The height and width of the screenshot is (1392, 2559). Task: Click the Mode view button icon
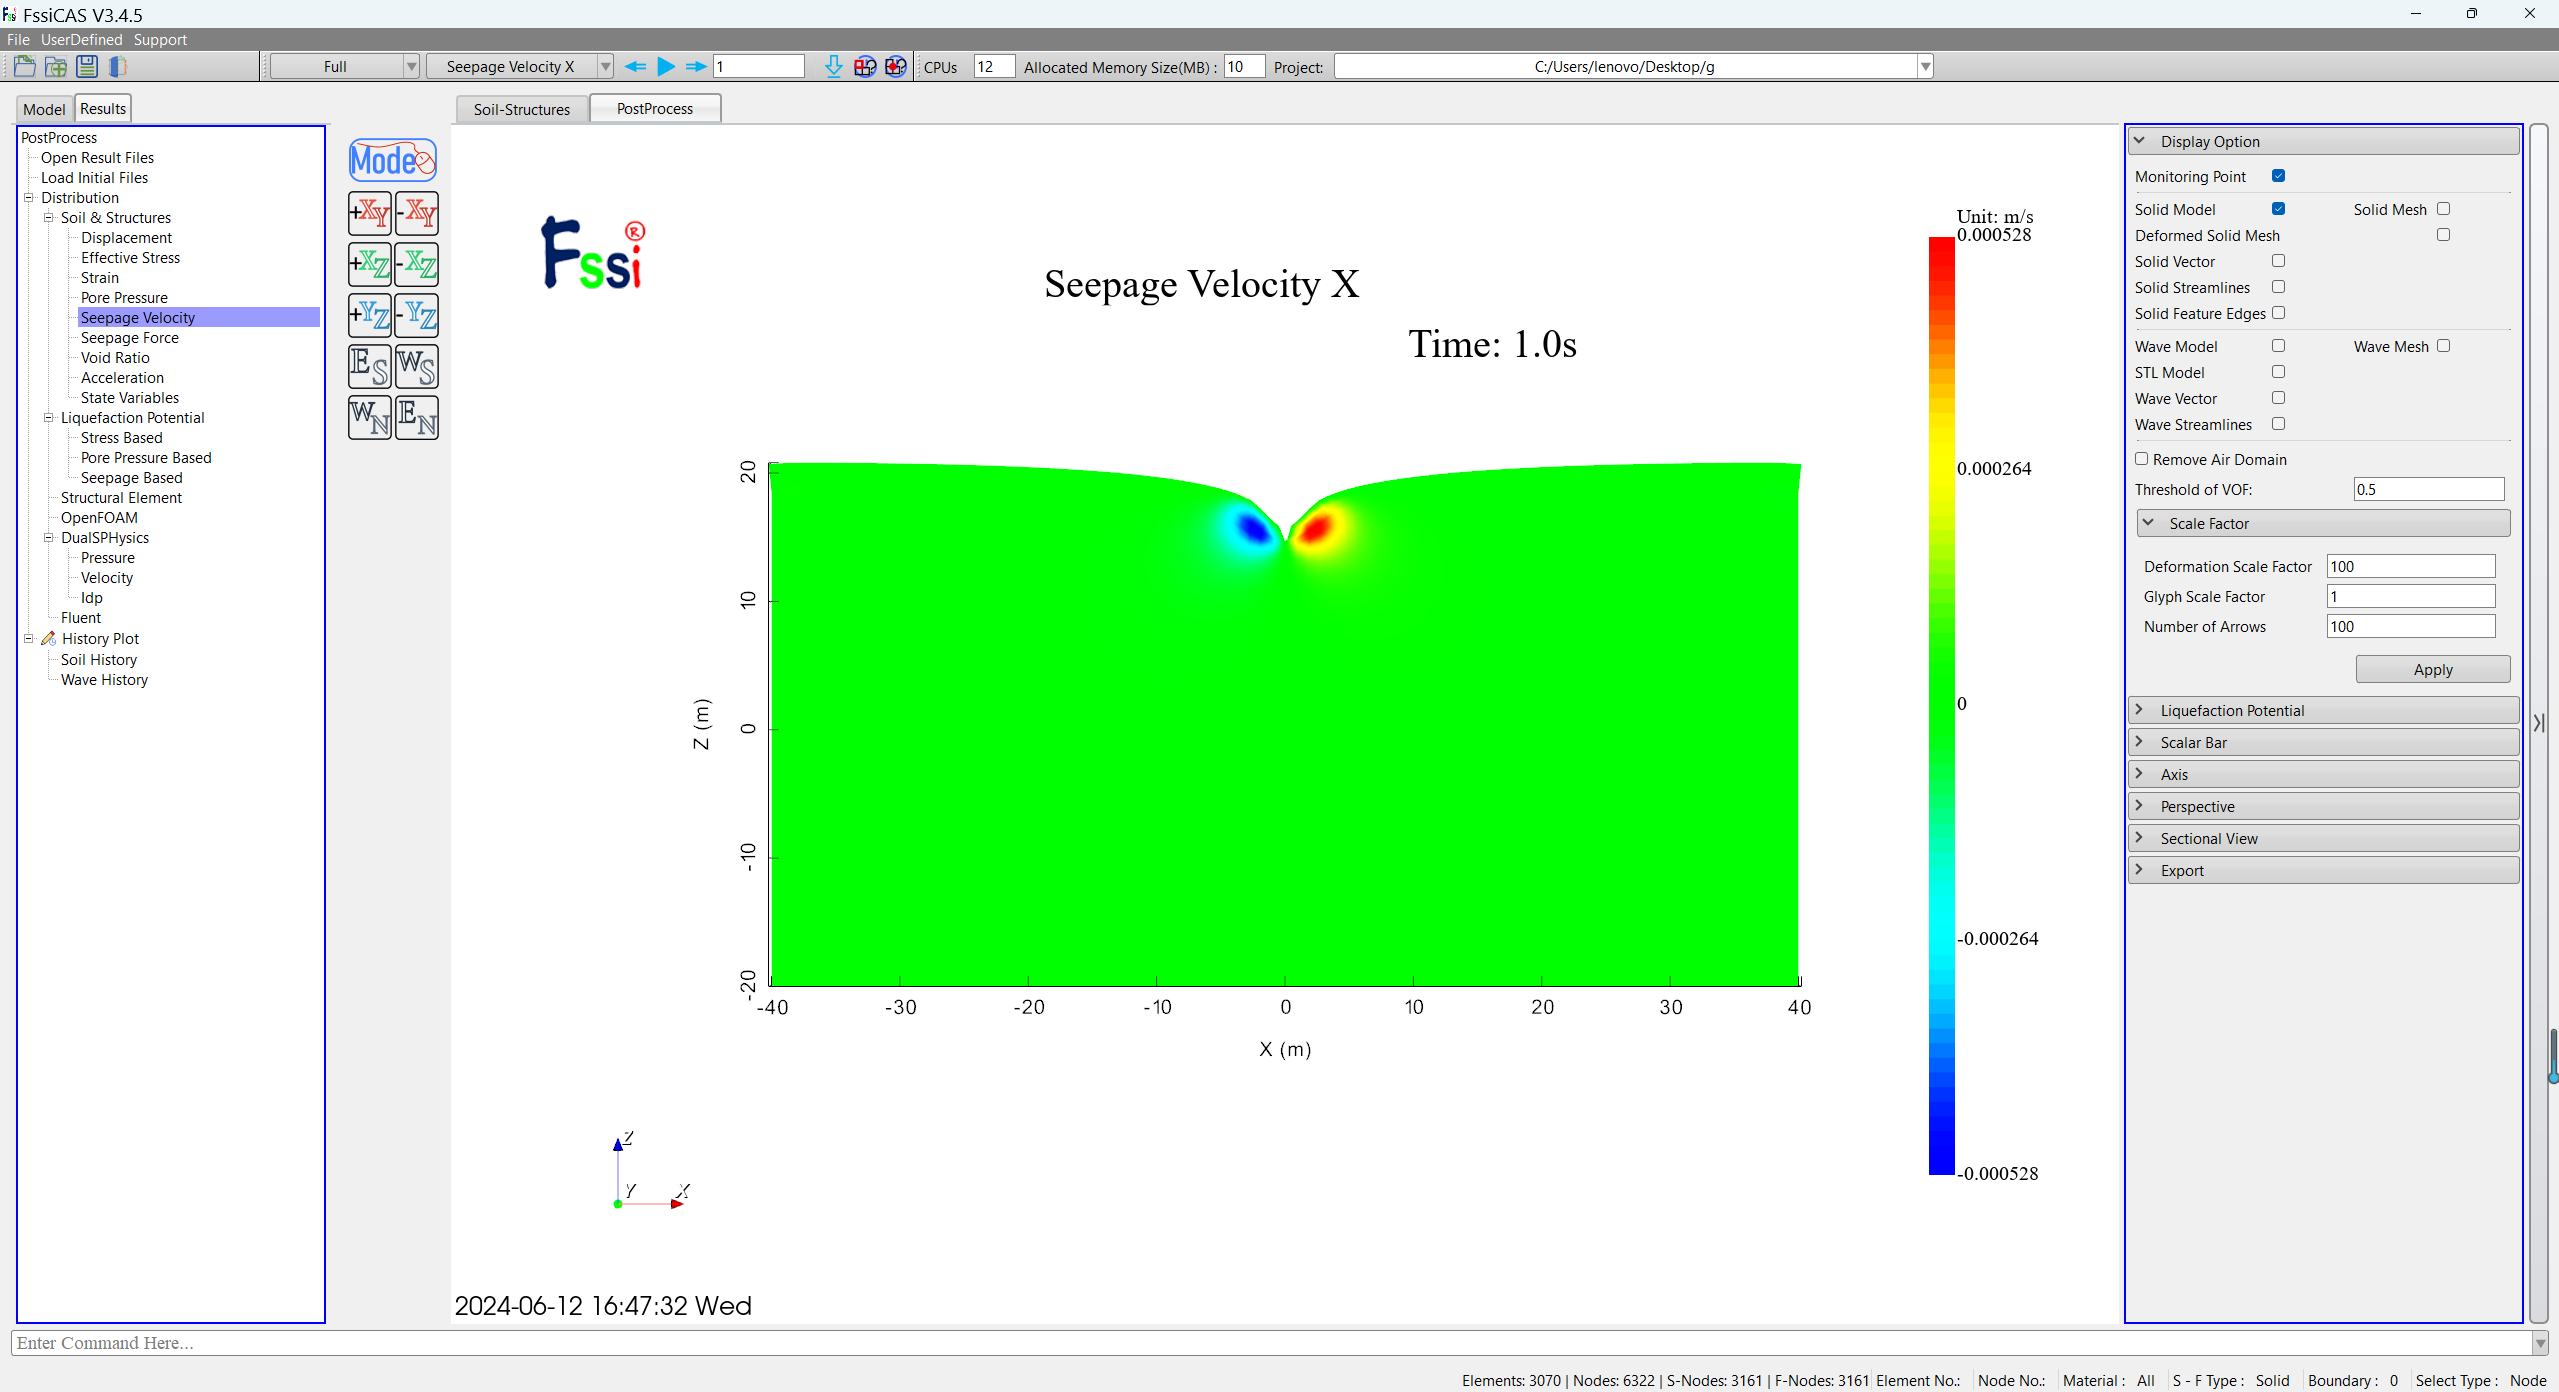pos(393,160)
